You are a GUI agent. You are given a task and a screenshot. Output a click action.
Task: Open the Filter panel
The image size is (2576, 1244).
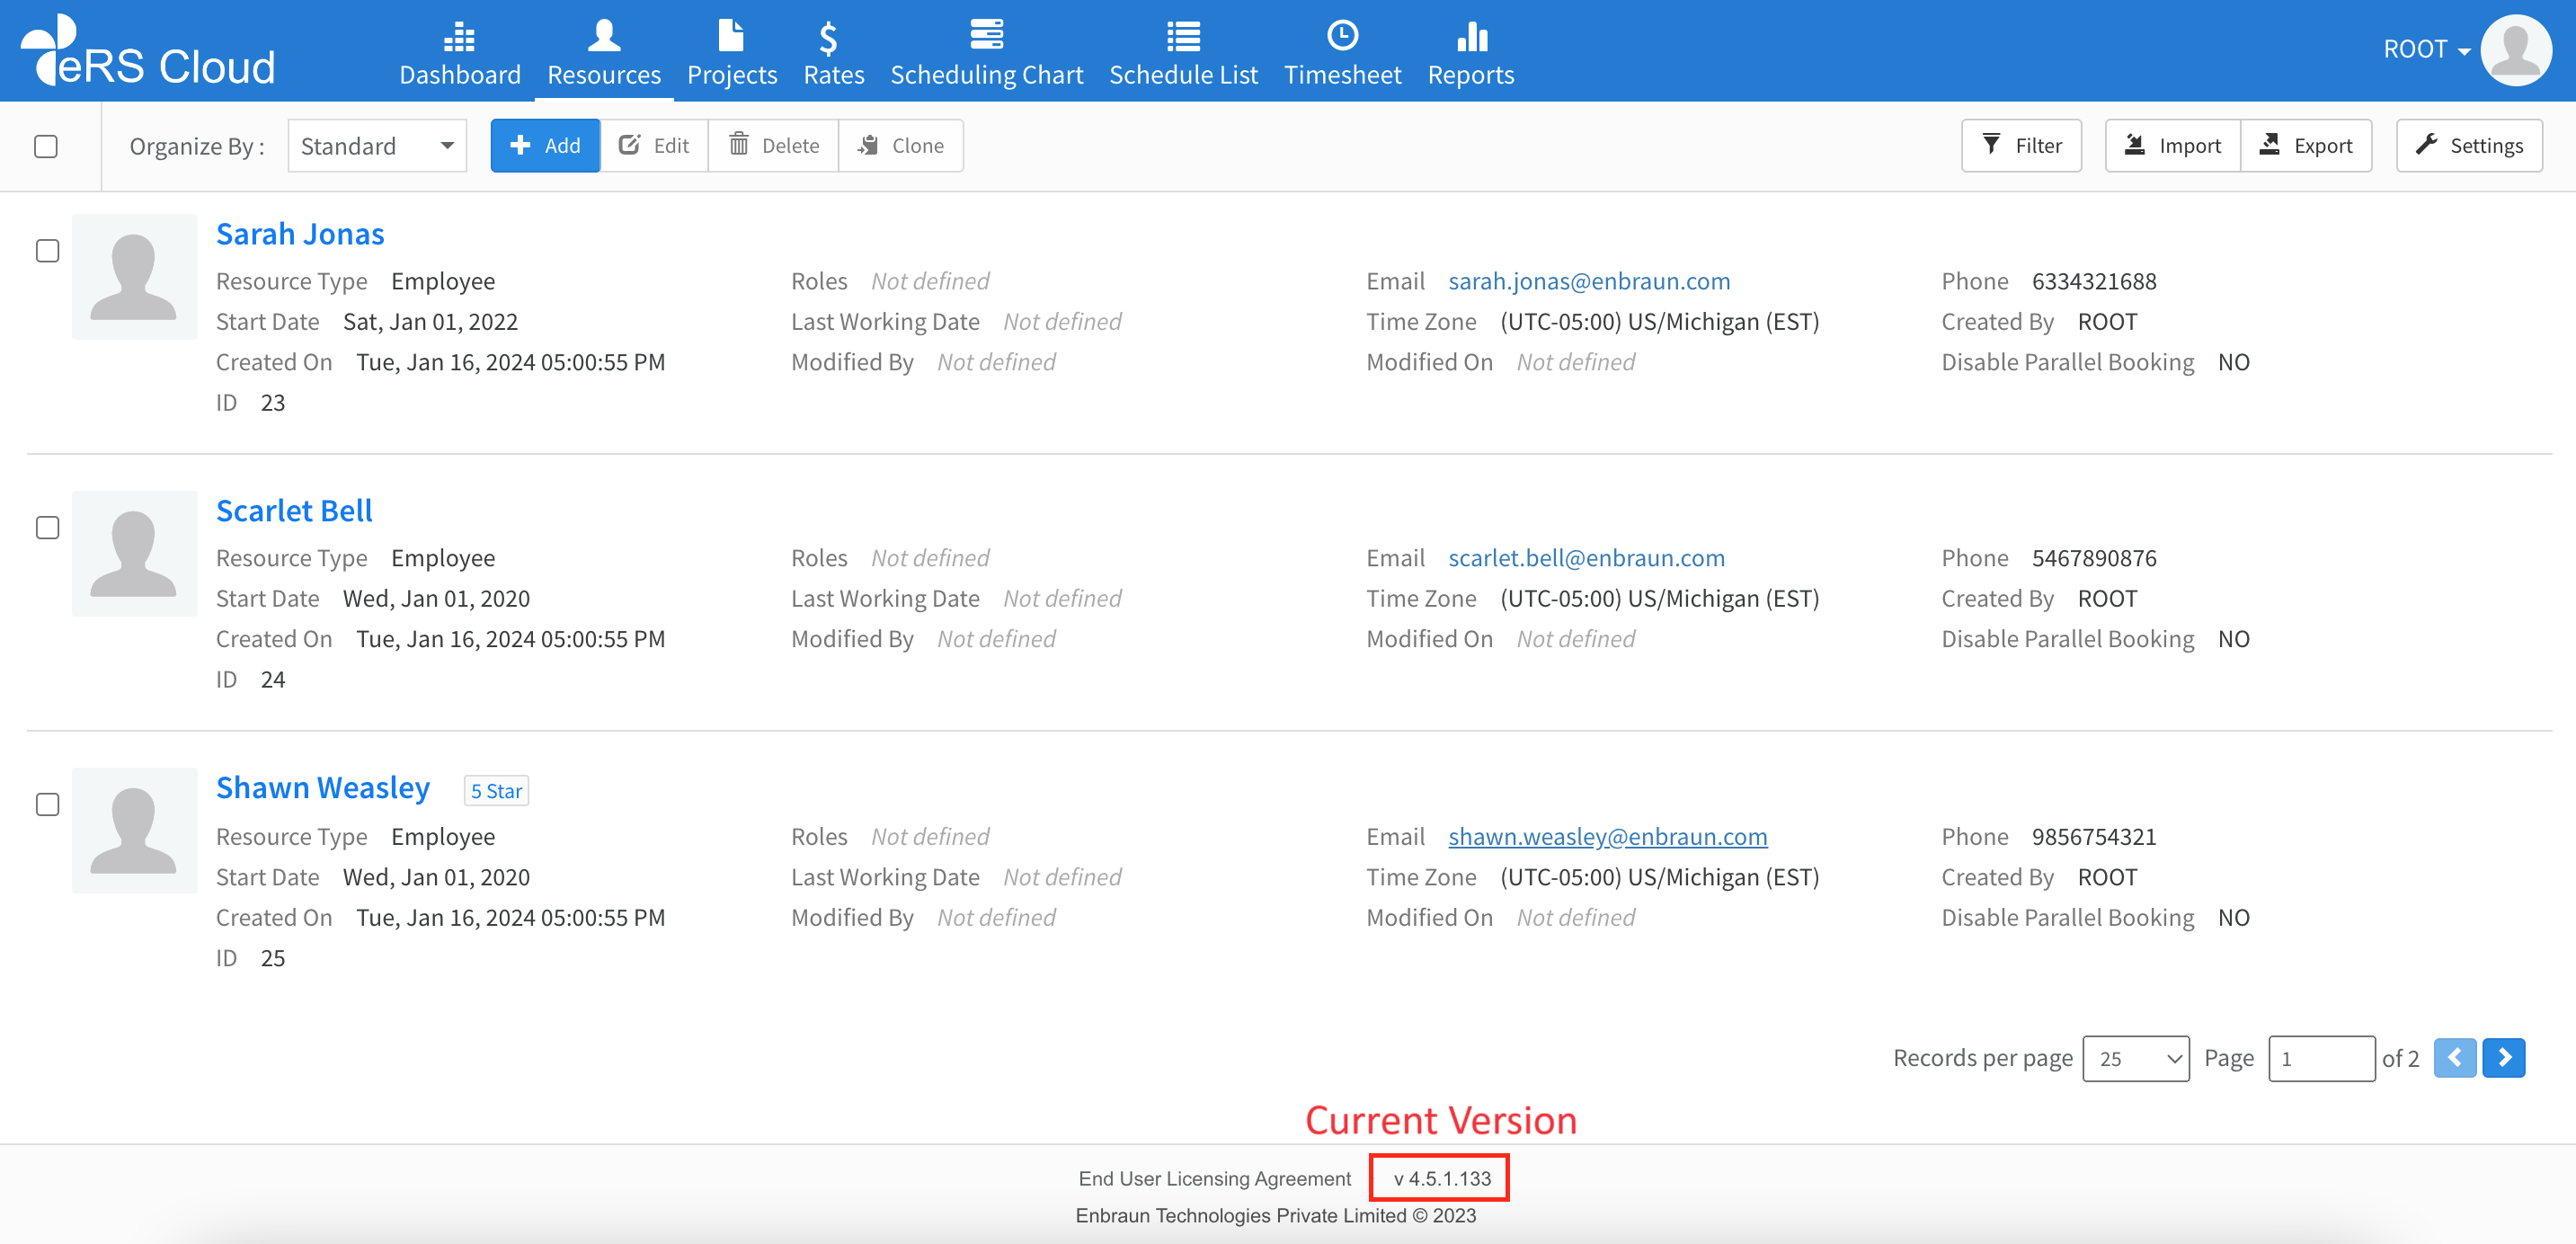coord(2021,146)
